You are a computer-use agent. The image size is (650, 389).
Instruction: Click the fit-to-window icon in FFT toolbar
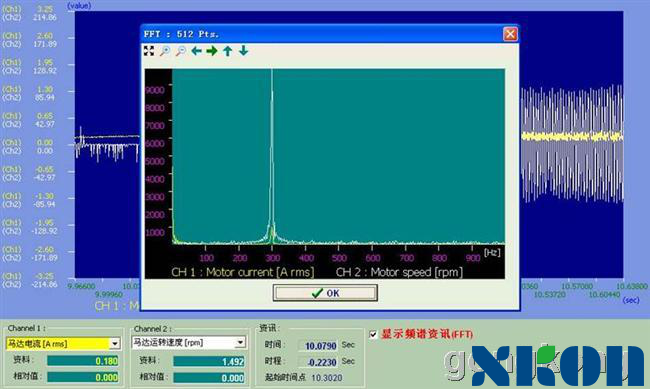click(x=149, y=51)
